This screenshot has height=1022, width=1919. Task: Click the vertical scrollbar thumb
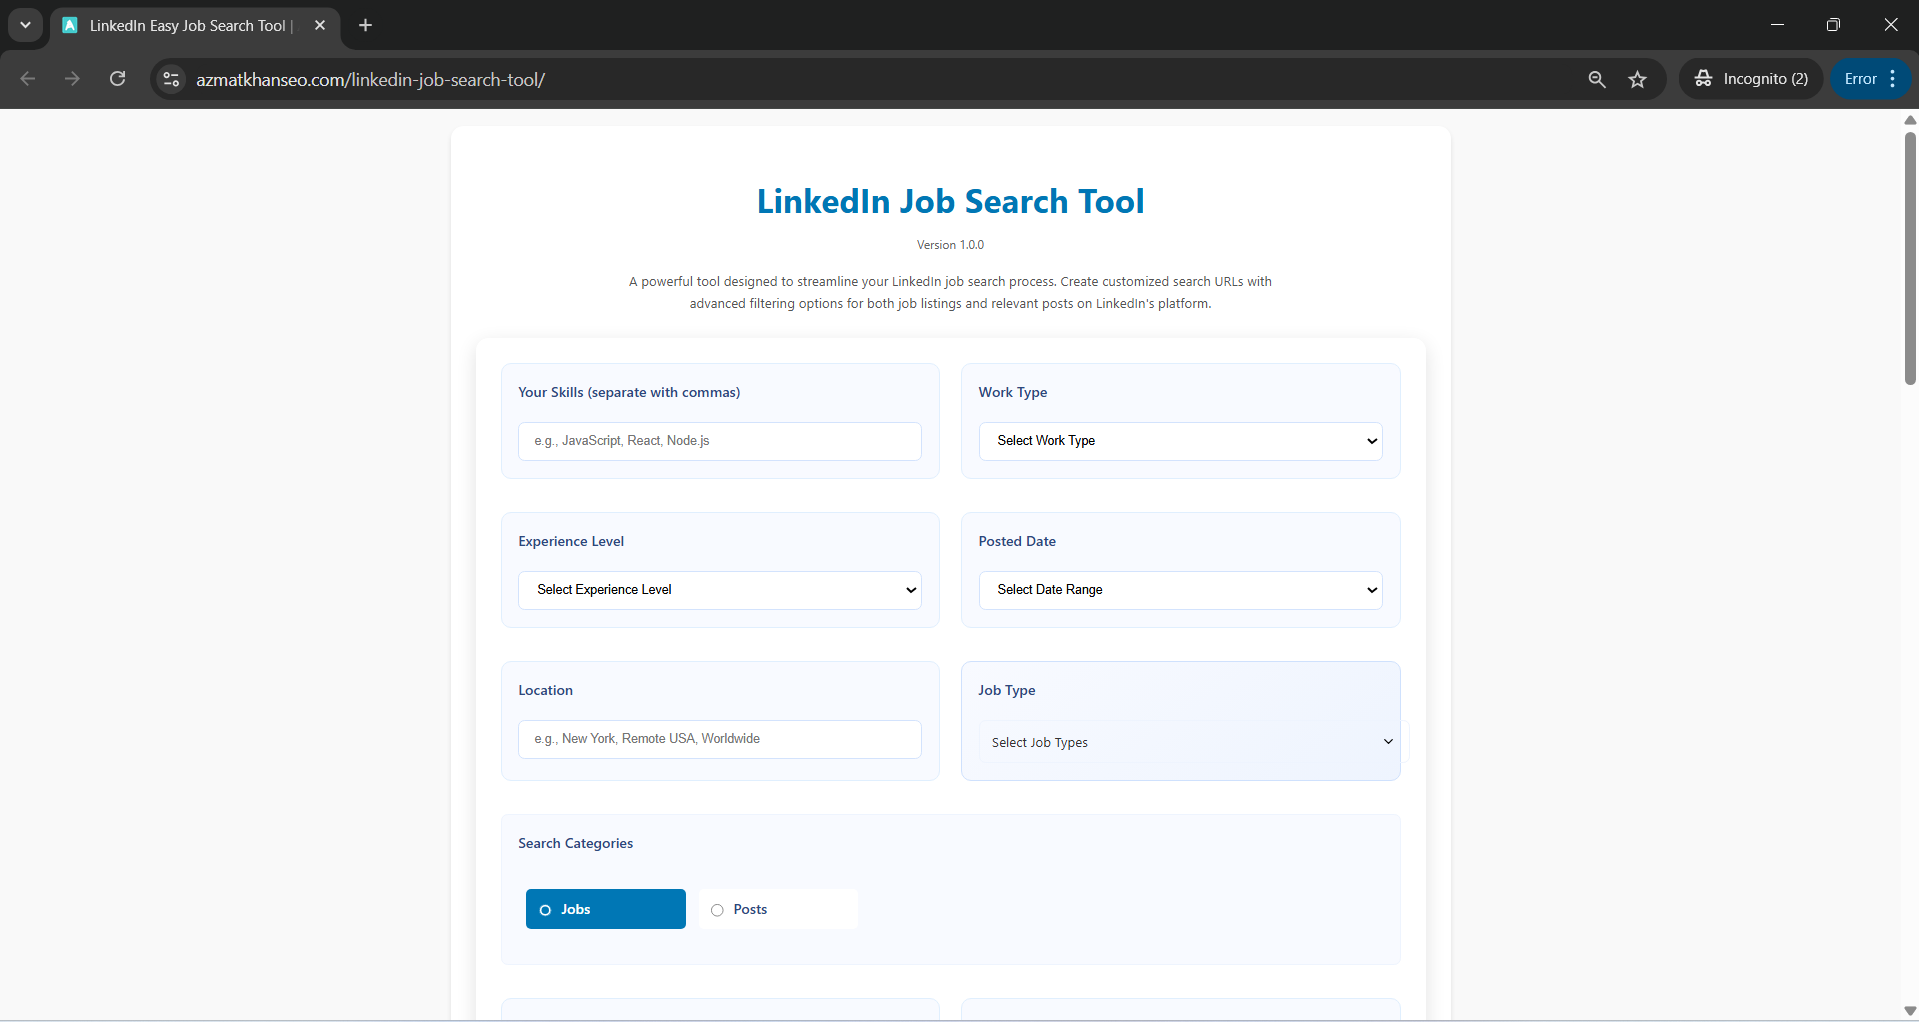1910,257
